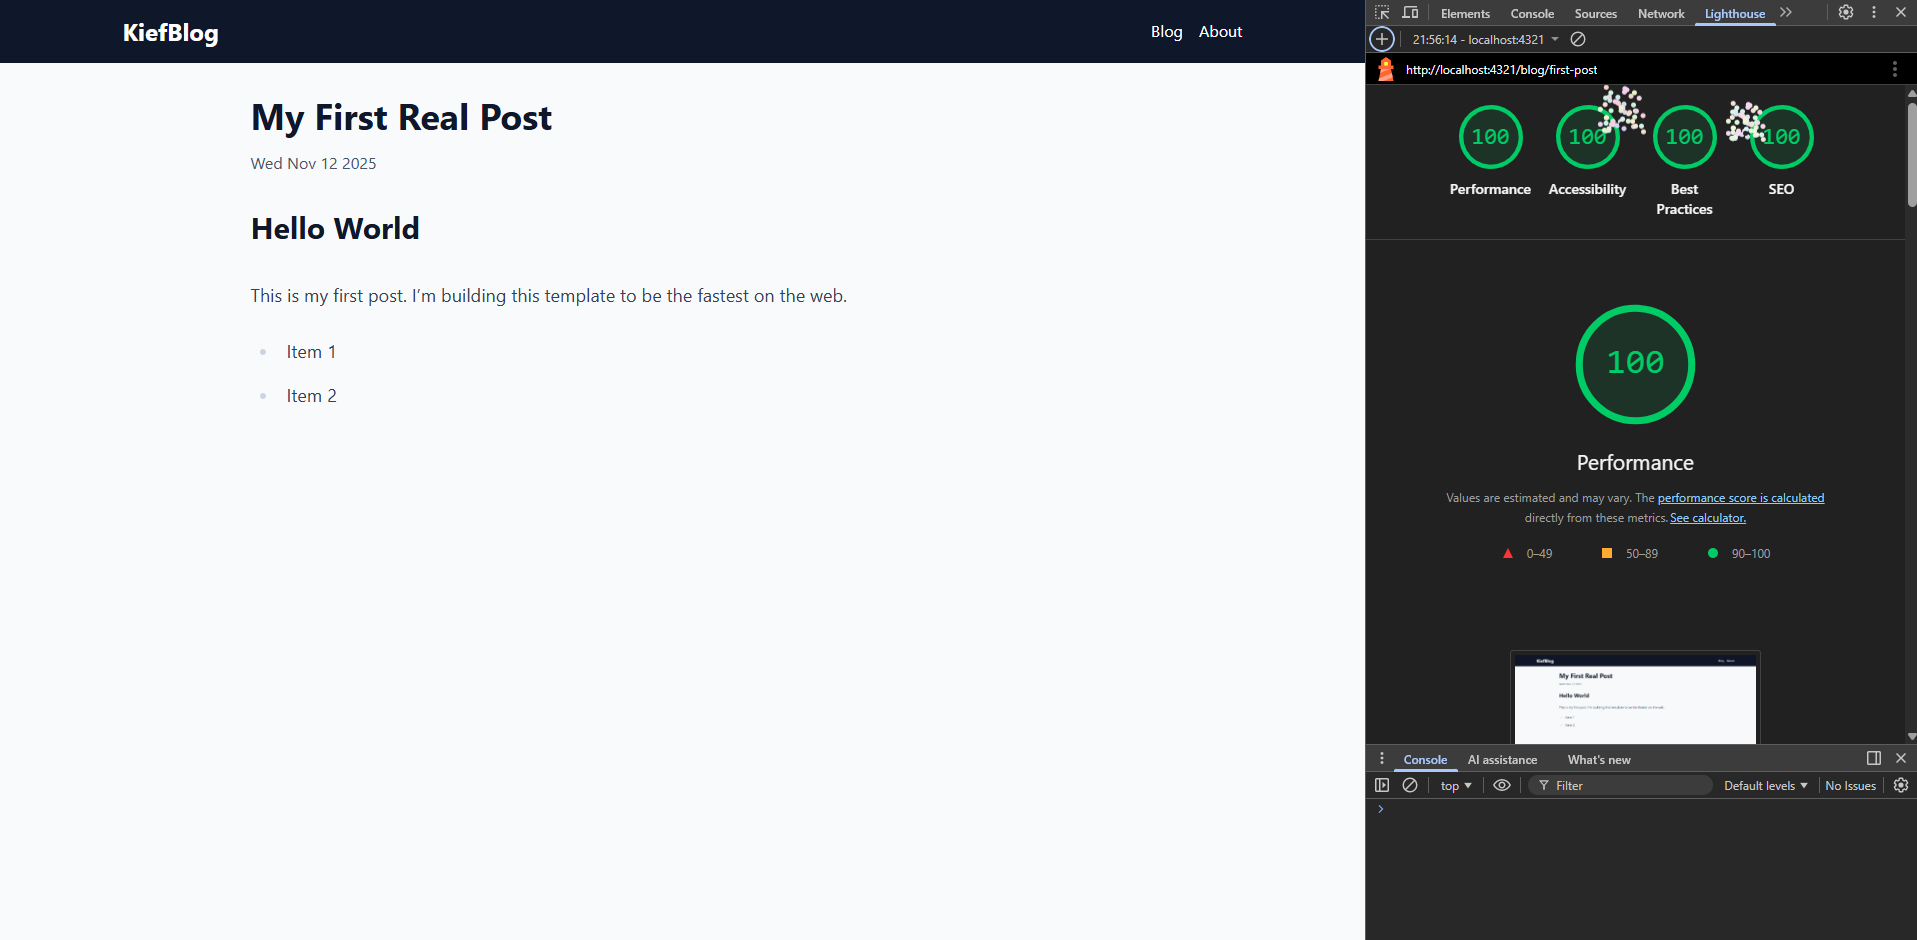Expand the report history dropdown for localhost:4321
This screenshot has width=1917, height=940.
pyautogui.click(x=1557, y=39)
